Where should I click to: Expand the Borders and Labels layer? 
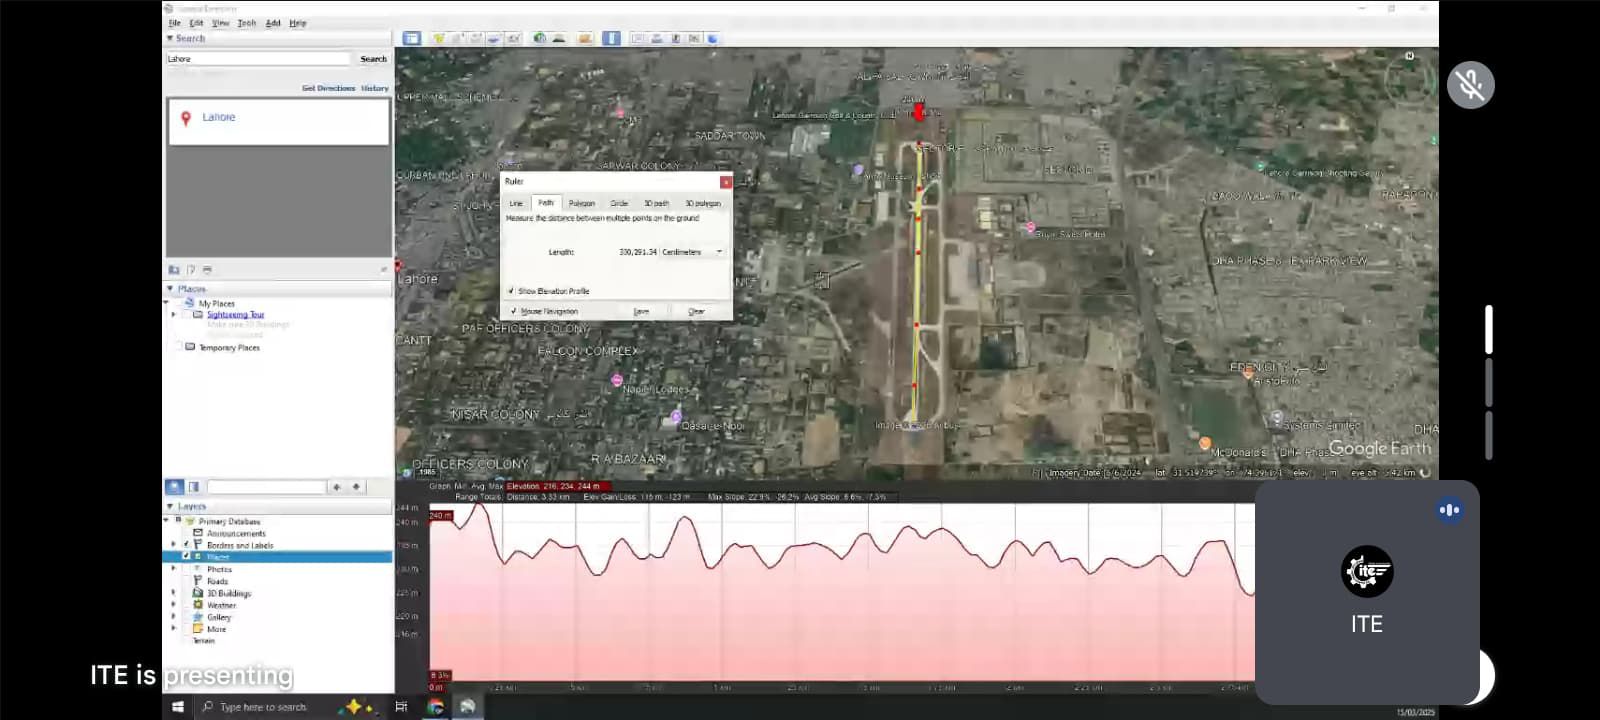tap(174, 545)
